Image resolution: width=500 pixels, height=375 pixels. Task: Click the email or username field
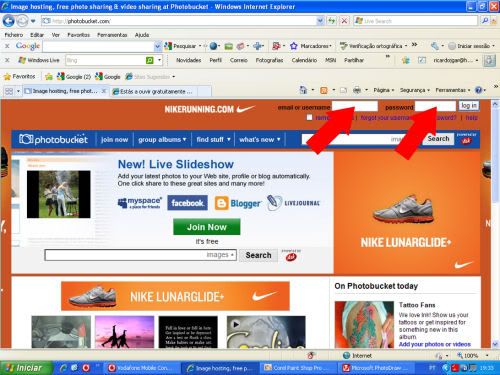tap(355, 107)
